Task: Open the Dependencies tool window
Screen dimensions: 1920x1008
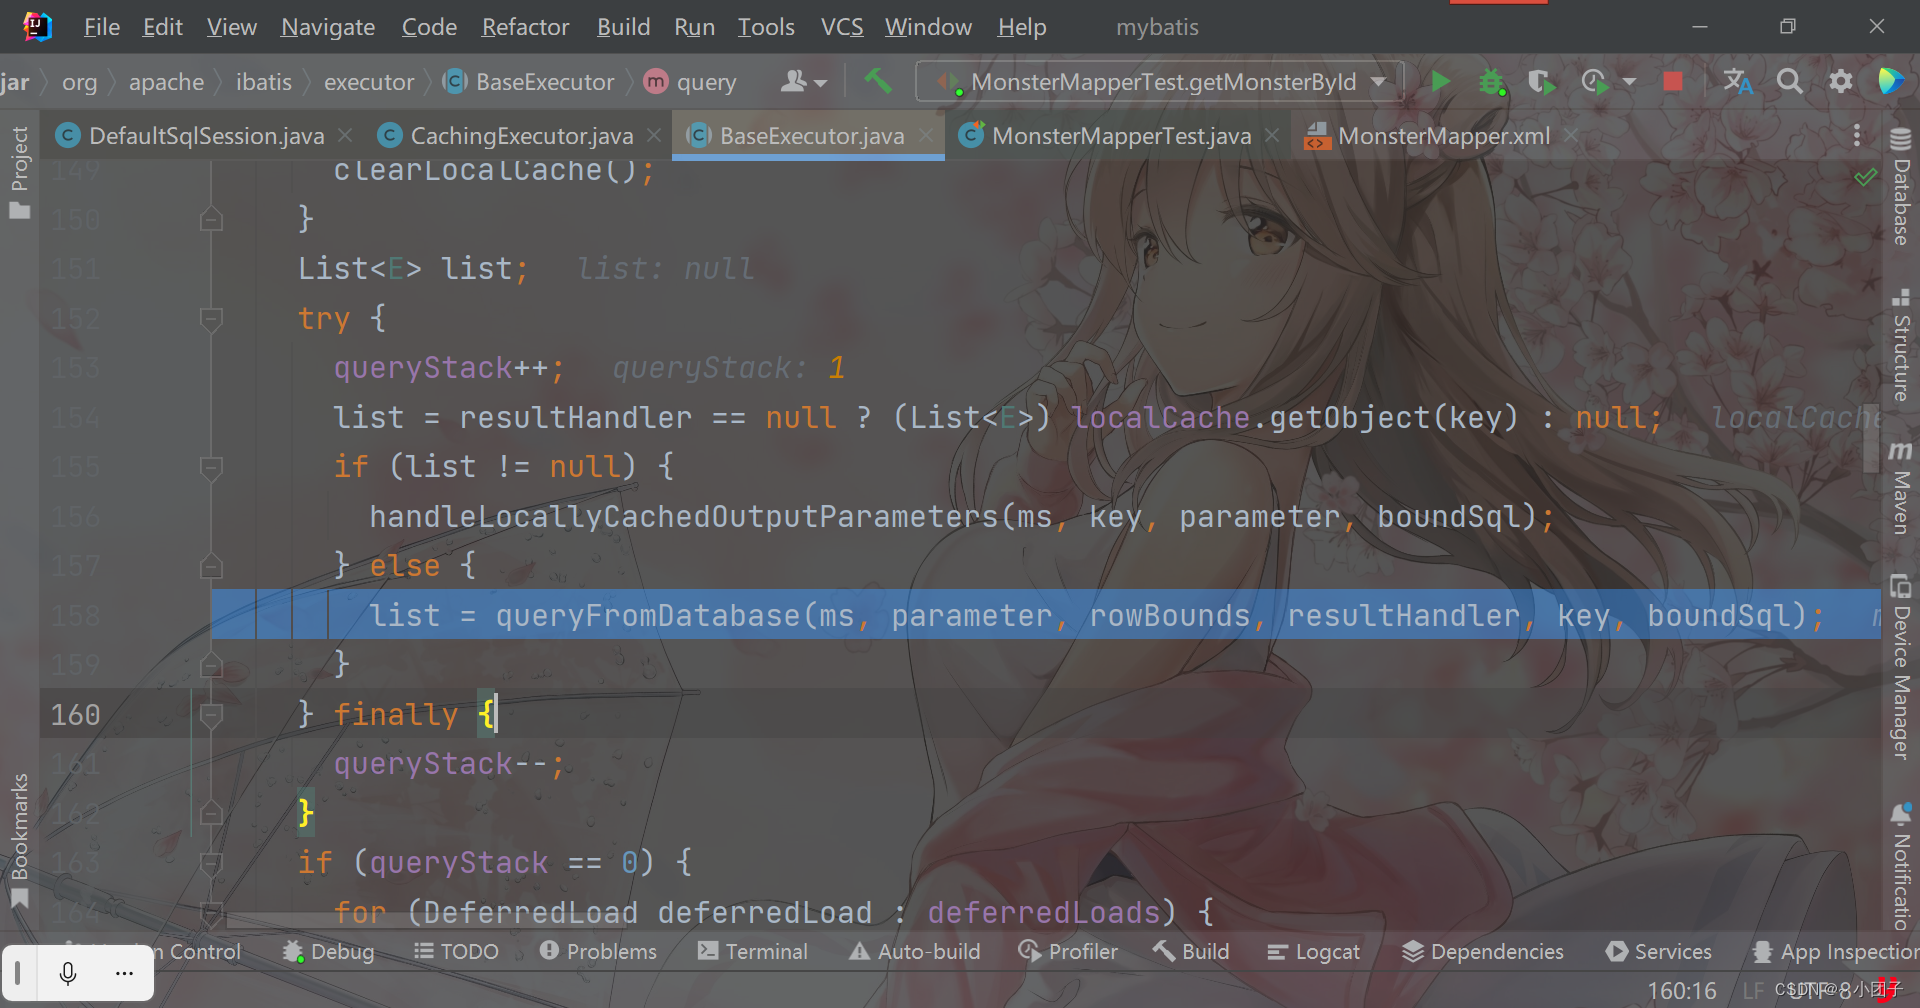Action: coord(1483,951)
